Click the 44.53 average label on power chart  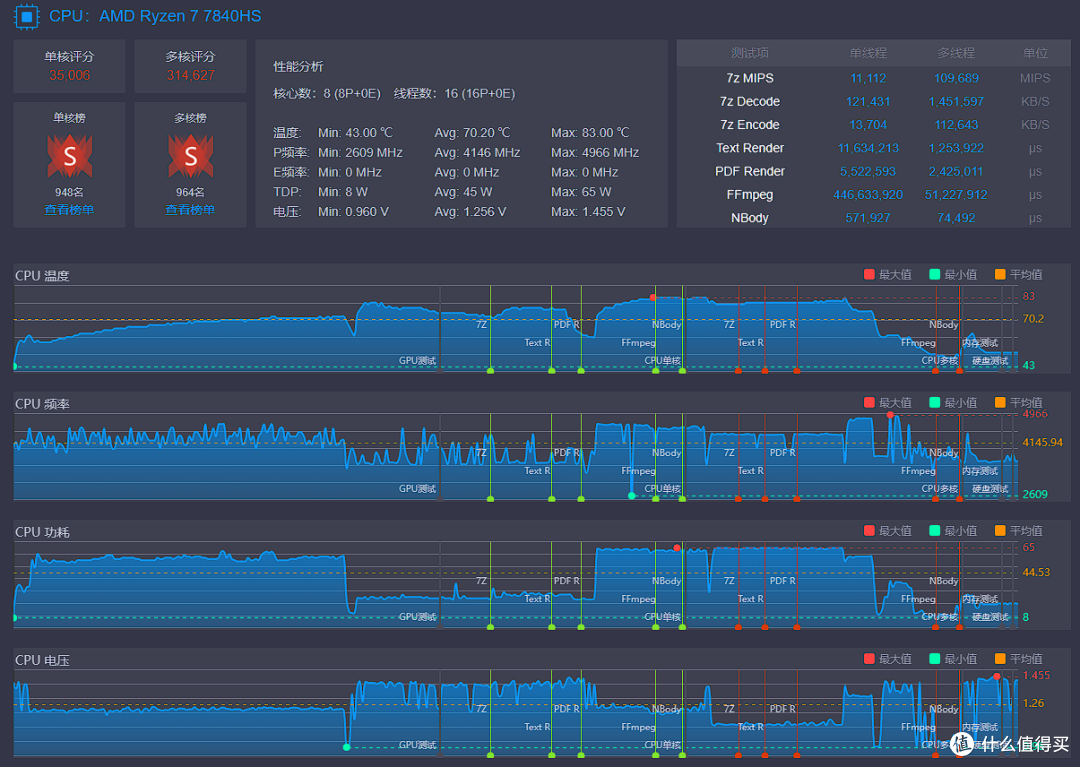tap(1036, 572)
